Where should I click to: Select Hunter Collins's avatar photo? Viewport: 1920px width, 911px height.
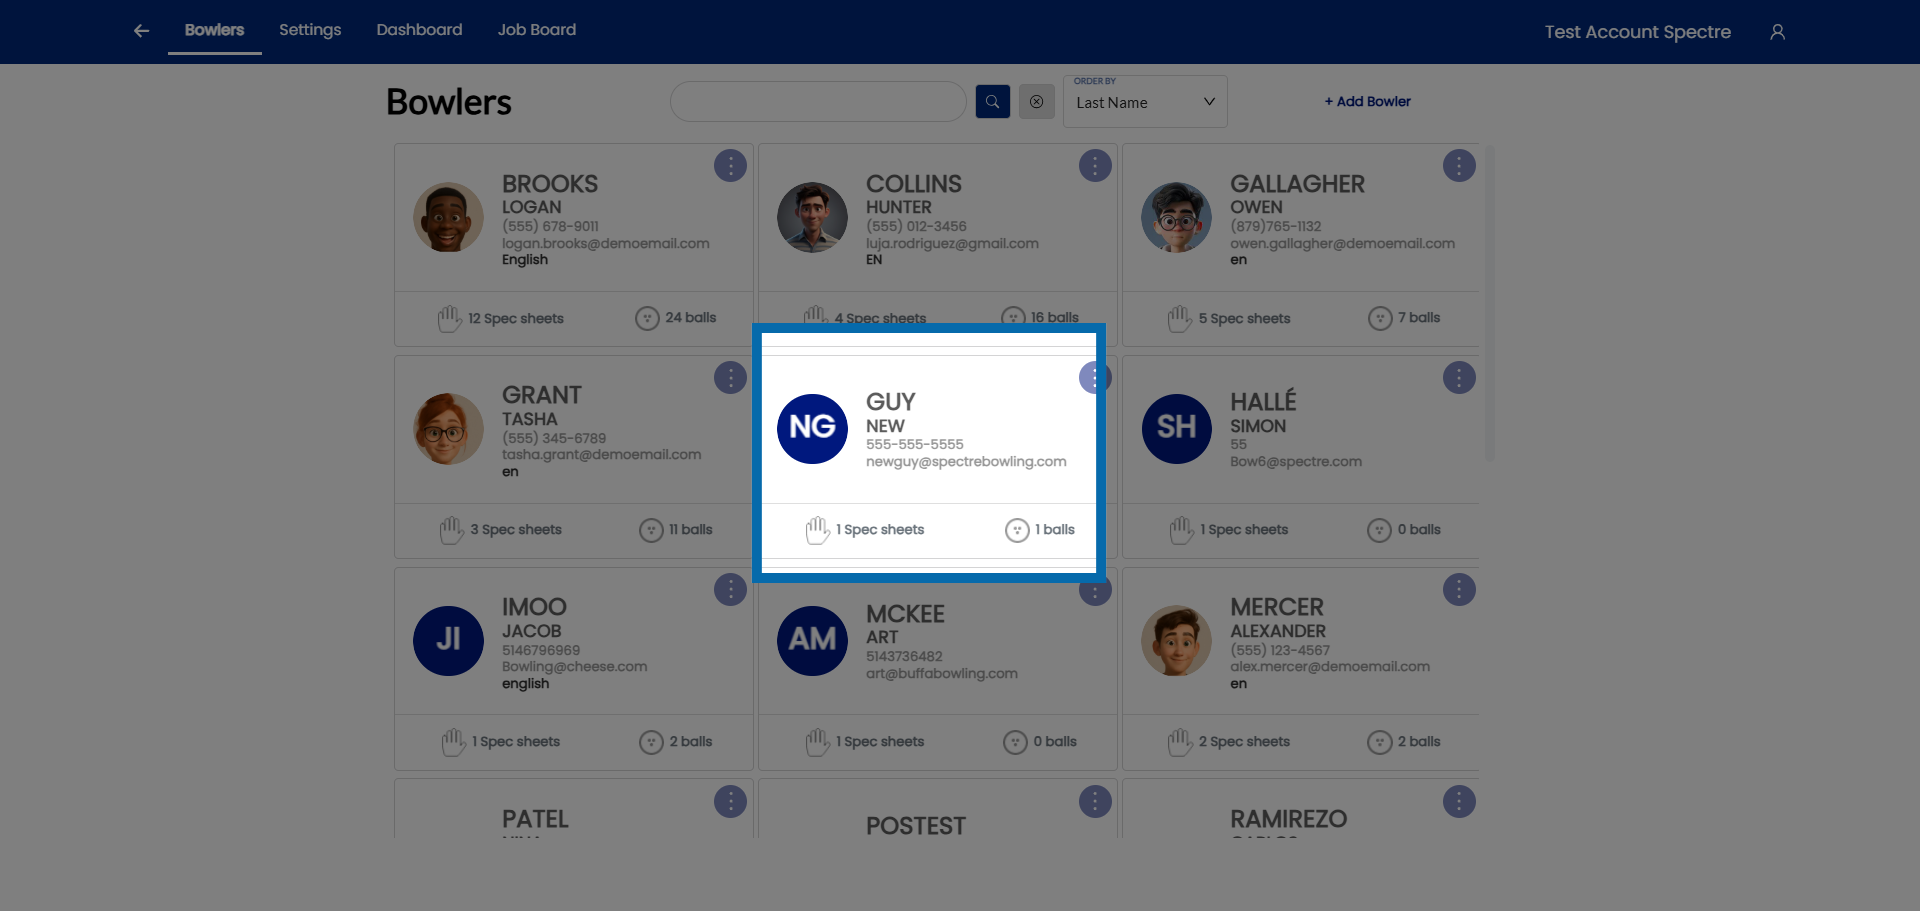[812, 217]
